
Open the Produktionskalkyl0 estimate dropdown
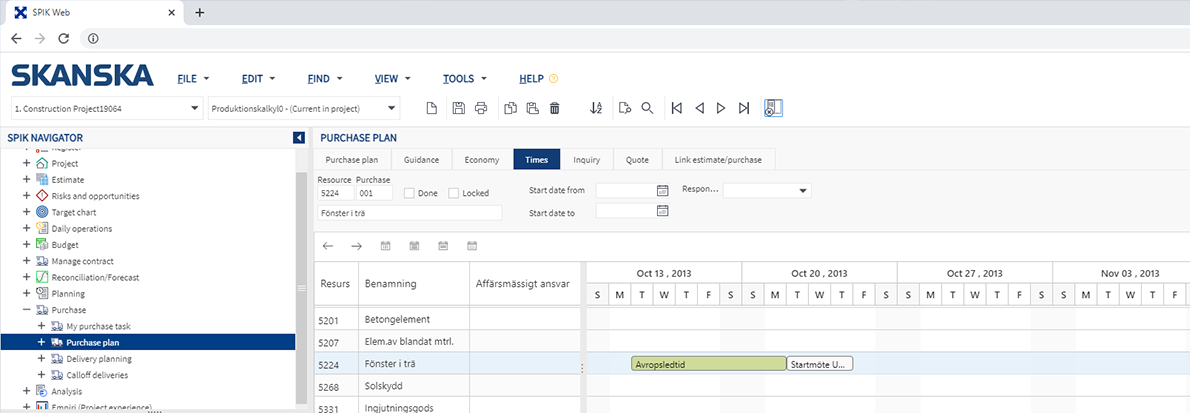click(x=392, y=109)
